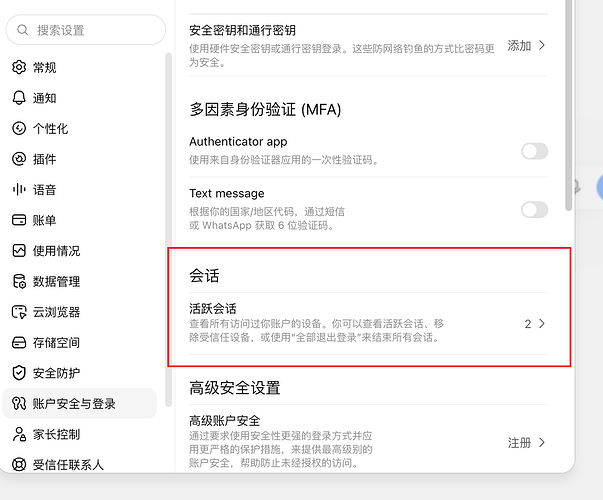Select the 个性化 icon in sidebar
The image size is (603, 500).
(19, 128)
